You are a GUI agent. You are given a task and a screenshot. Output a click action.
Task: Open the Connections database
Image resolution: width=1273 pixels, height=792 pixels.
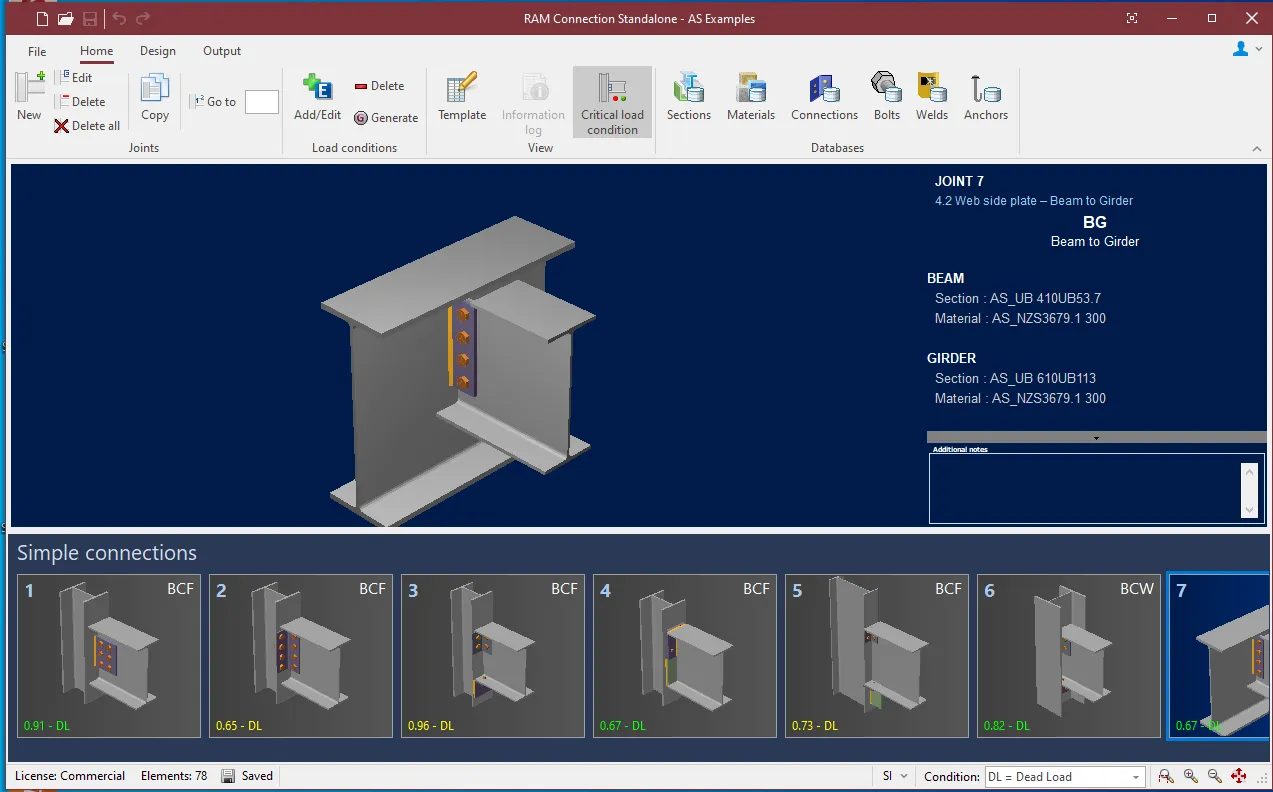pos(825,96)
